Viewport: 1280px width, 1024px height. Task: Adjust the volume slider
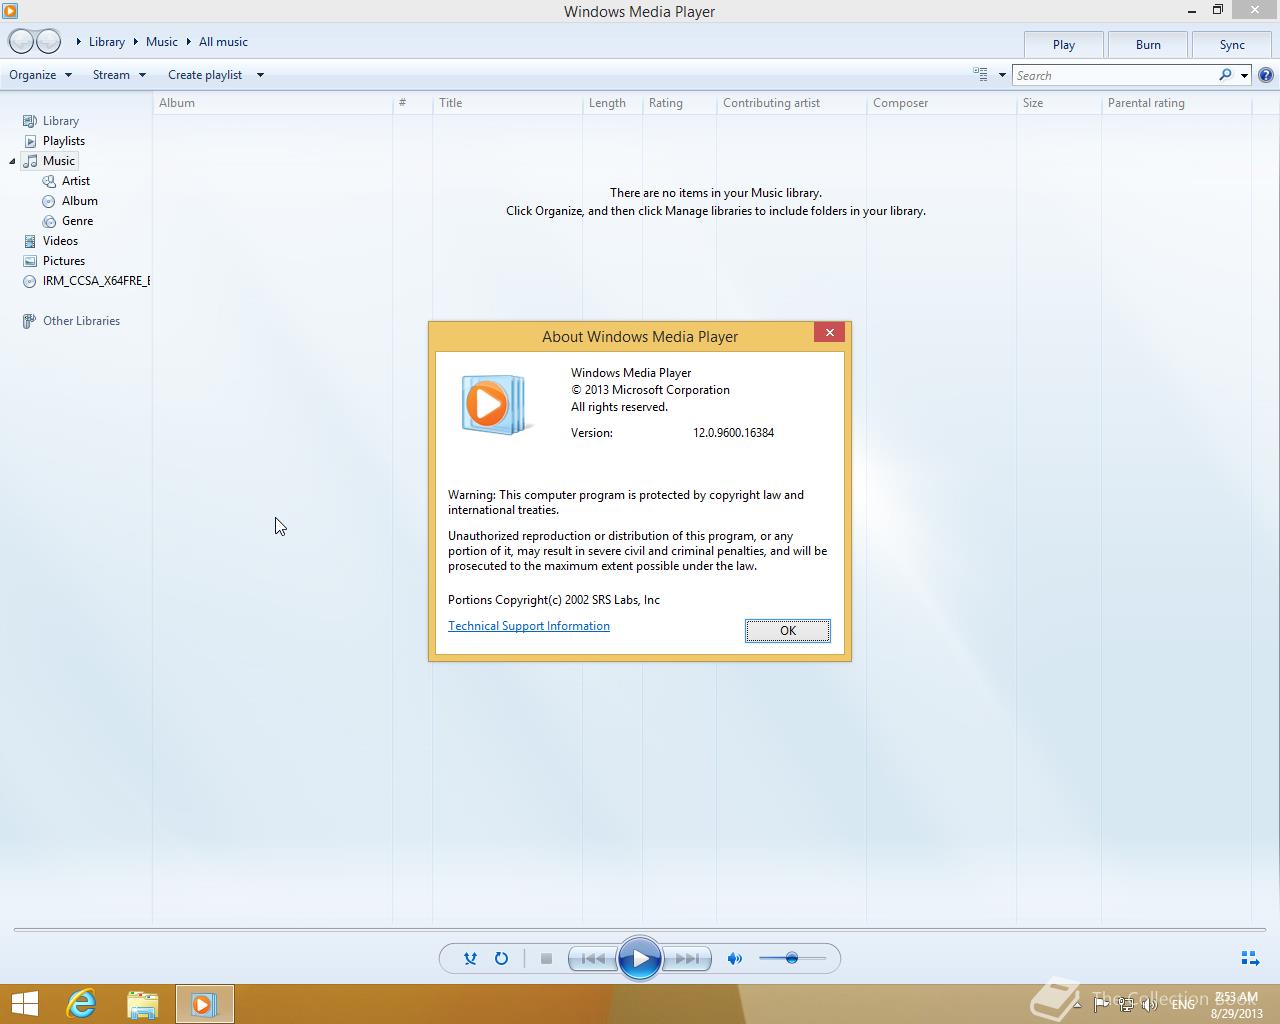(792, 958)
